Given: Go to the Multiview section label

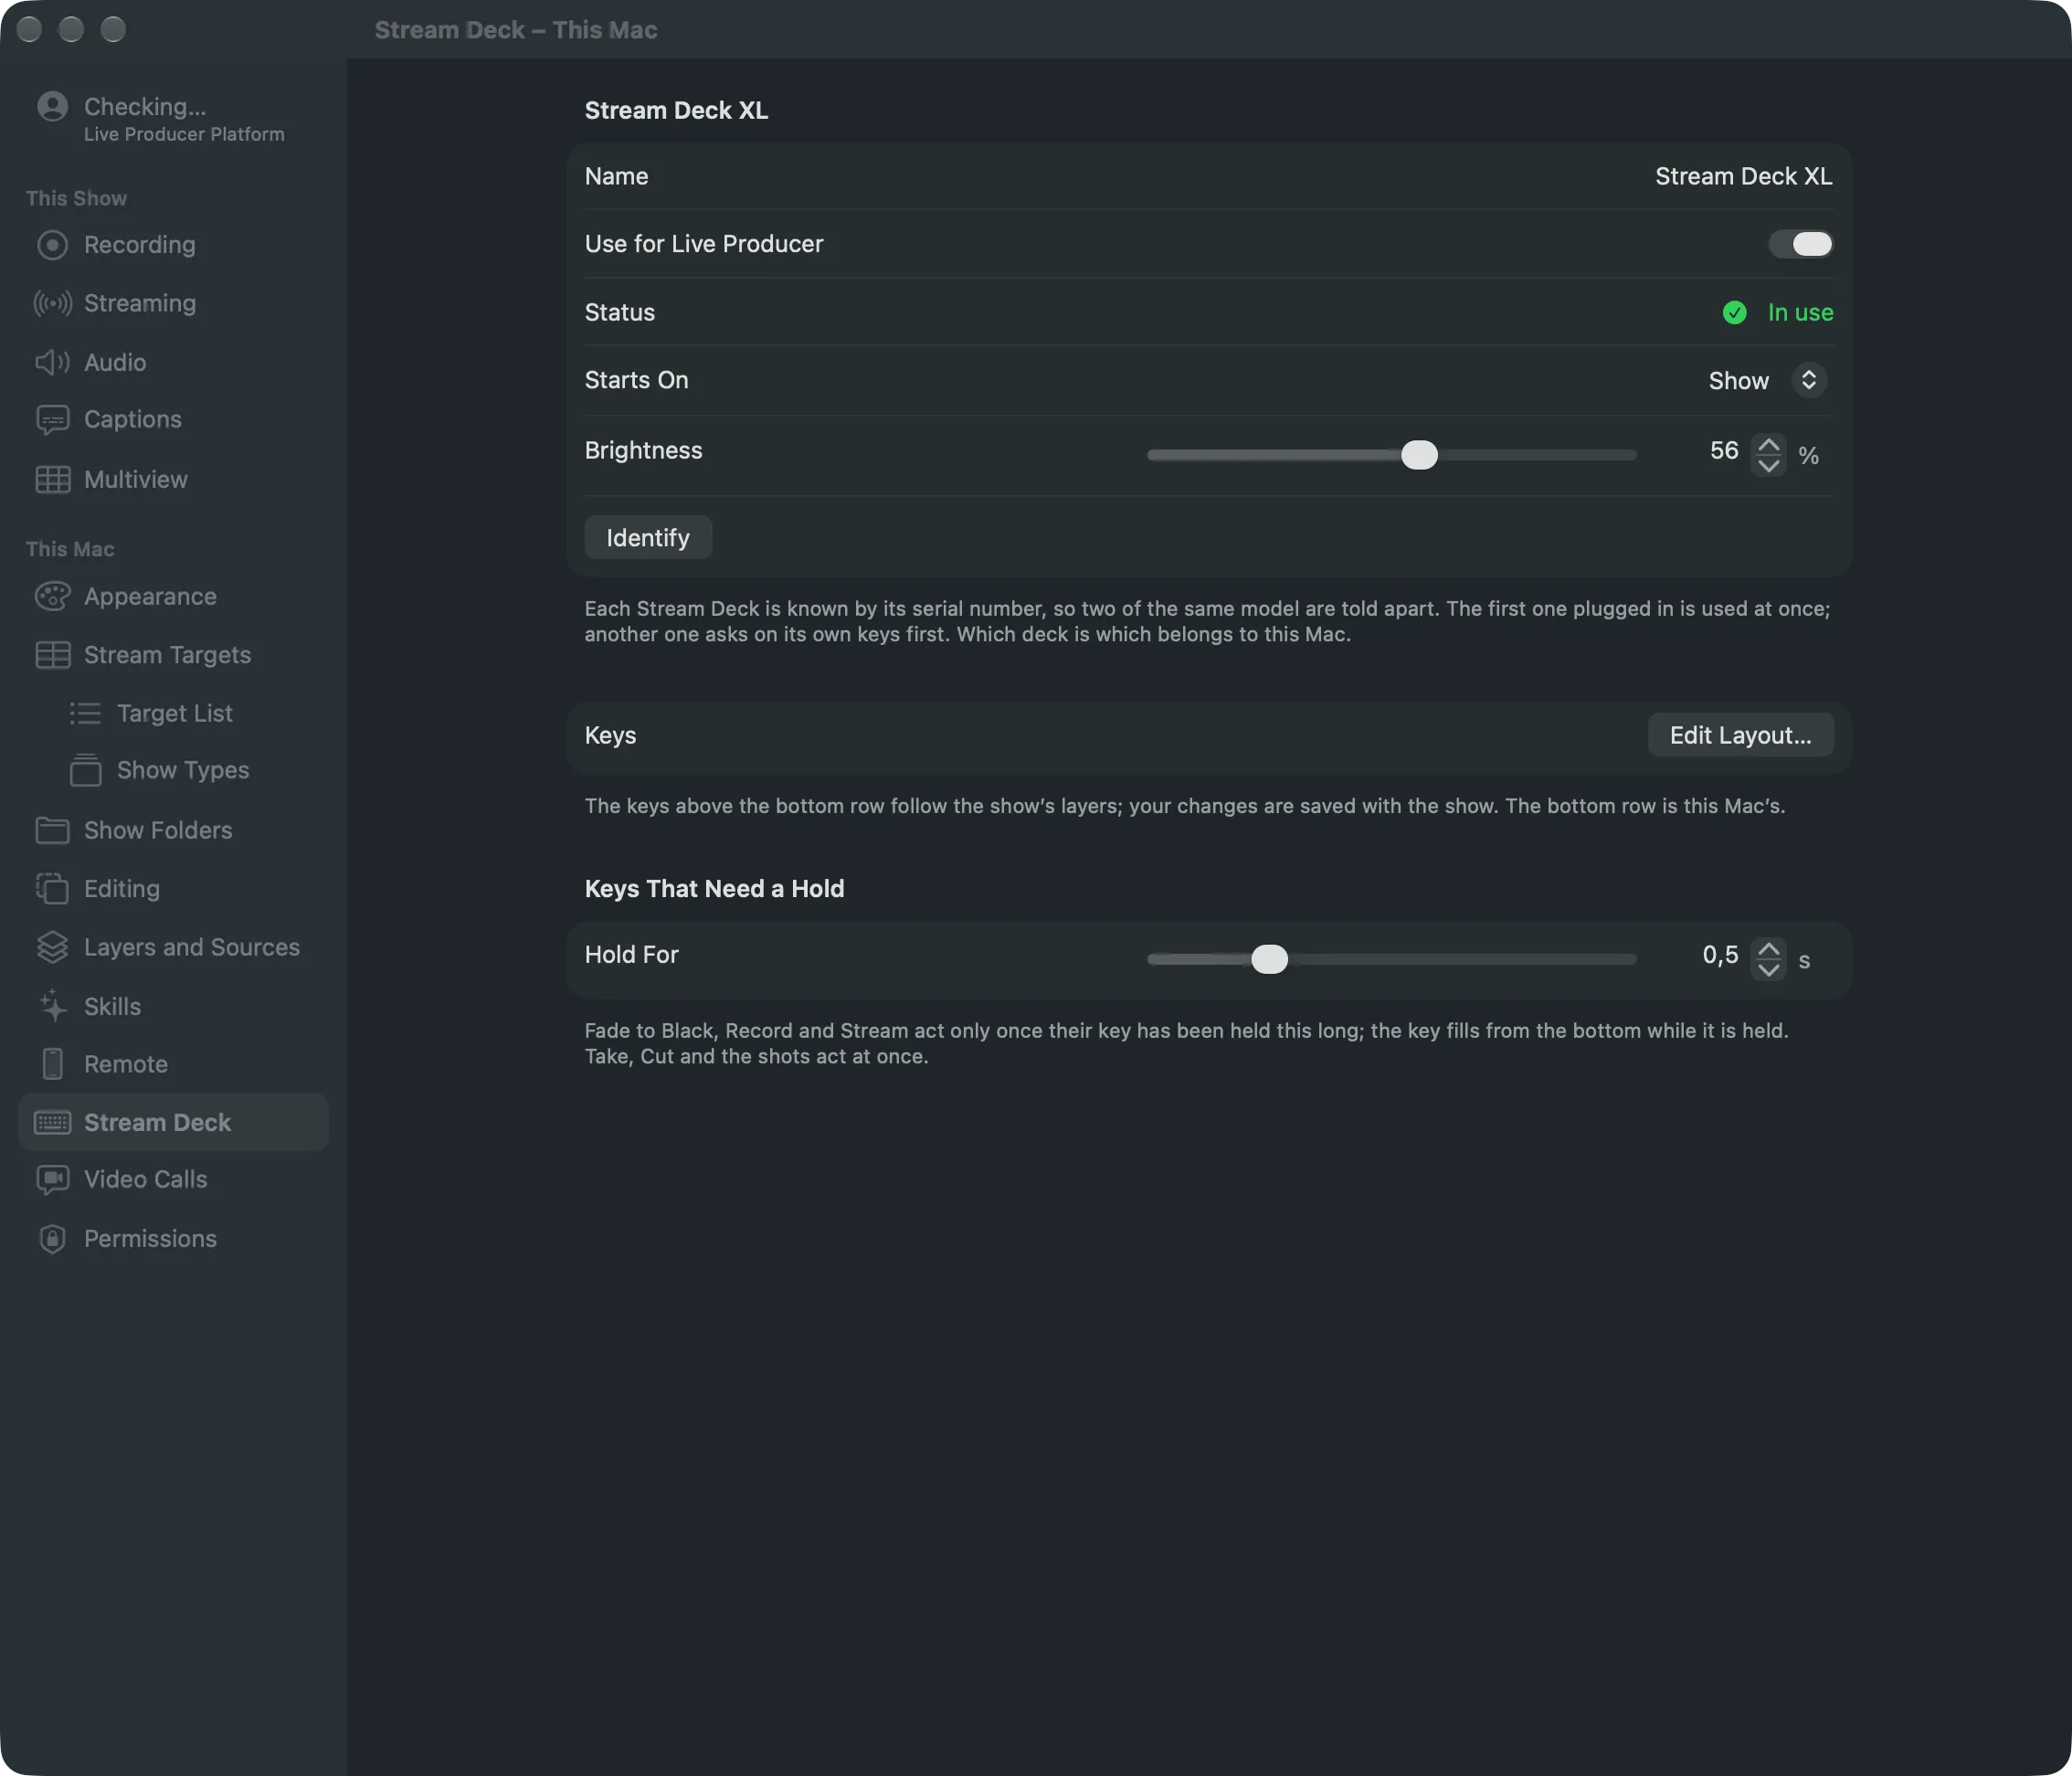Looking at the screenshot, I should click(x=136, y=479).
